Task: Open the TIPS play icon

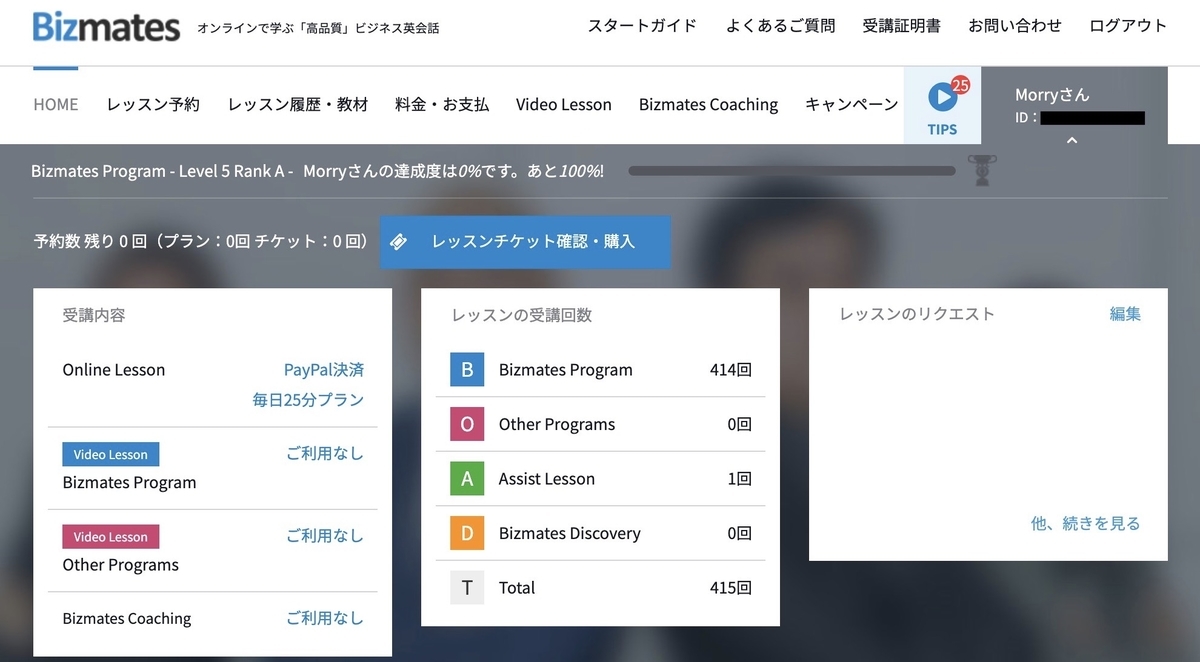Action: (941, 97)
